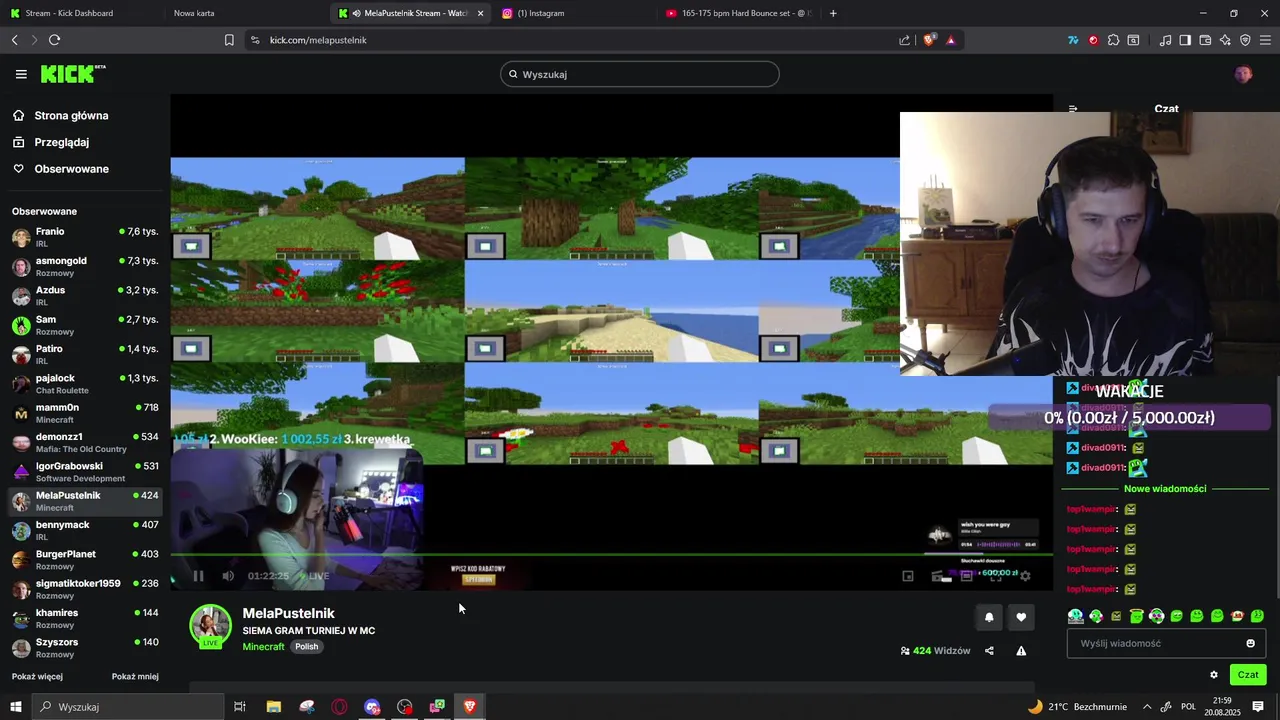
Task: Open Brave Wallet icon
Action: coord(1205,40)
